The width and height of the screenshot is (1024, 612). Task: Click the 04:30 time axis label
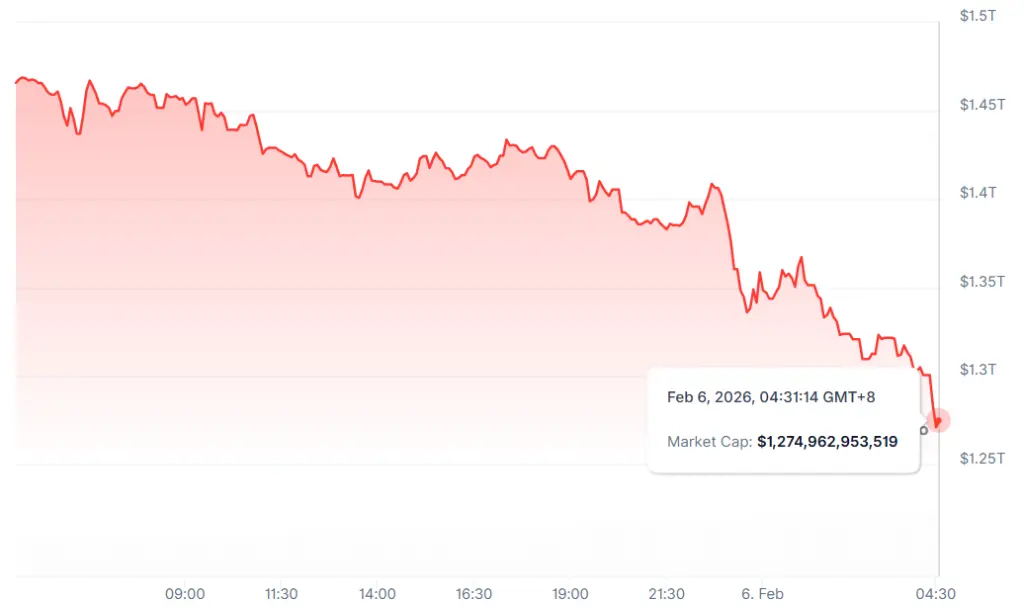[x=936, y=593]
